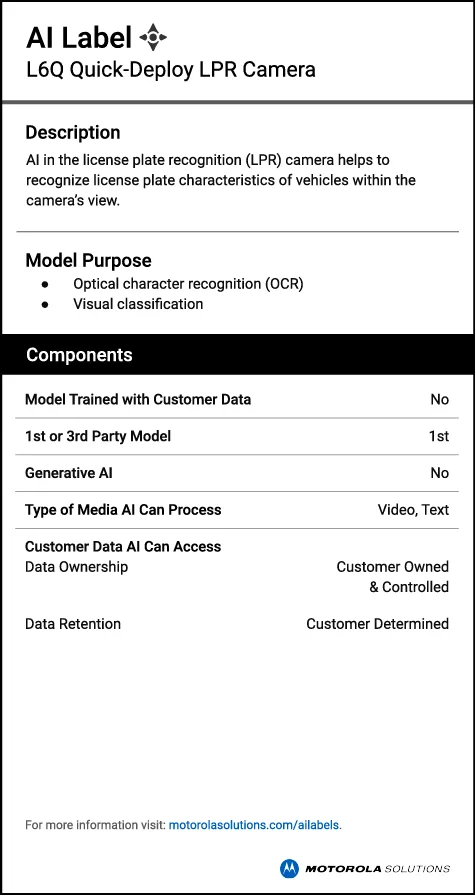Screen dimensions: 475x895
Task: Click the AI Label crosshair icon
Action: click(x=153, y=38)
